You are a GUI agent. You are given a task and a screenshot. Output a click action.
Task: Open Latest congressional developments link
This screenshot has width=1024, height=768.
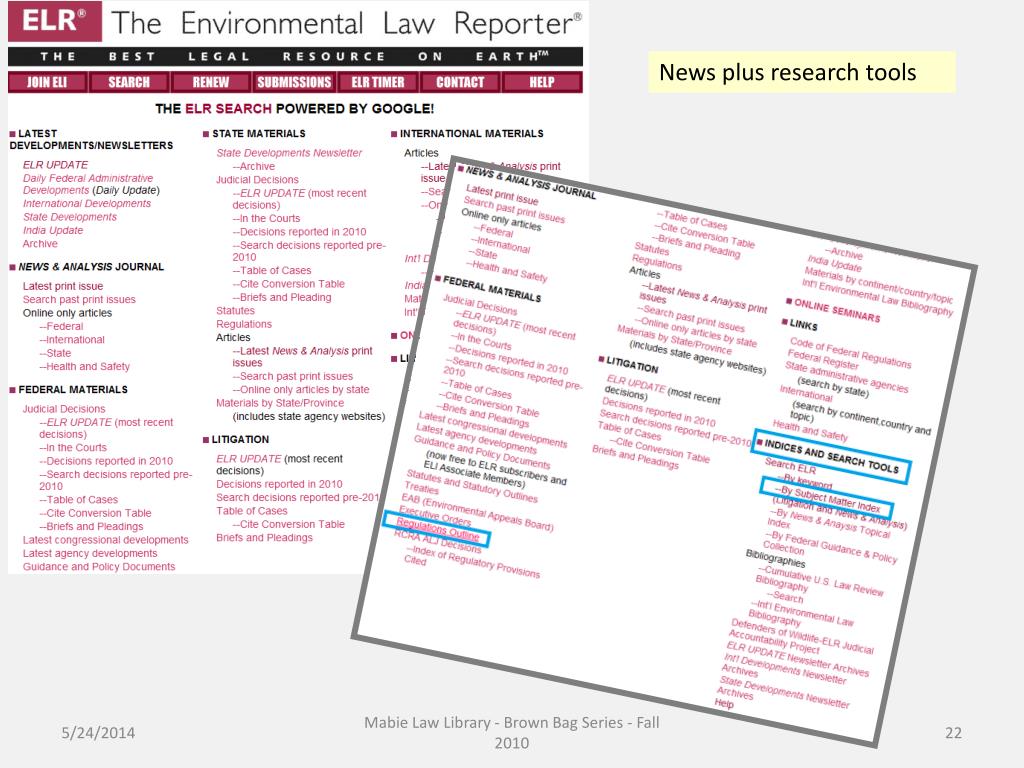(x=105, y=540)
